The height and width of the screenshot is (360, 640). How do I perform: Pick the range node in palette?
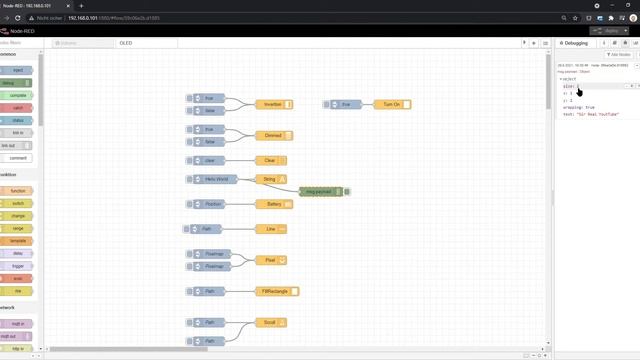tap(16, 229)
